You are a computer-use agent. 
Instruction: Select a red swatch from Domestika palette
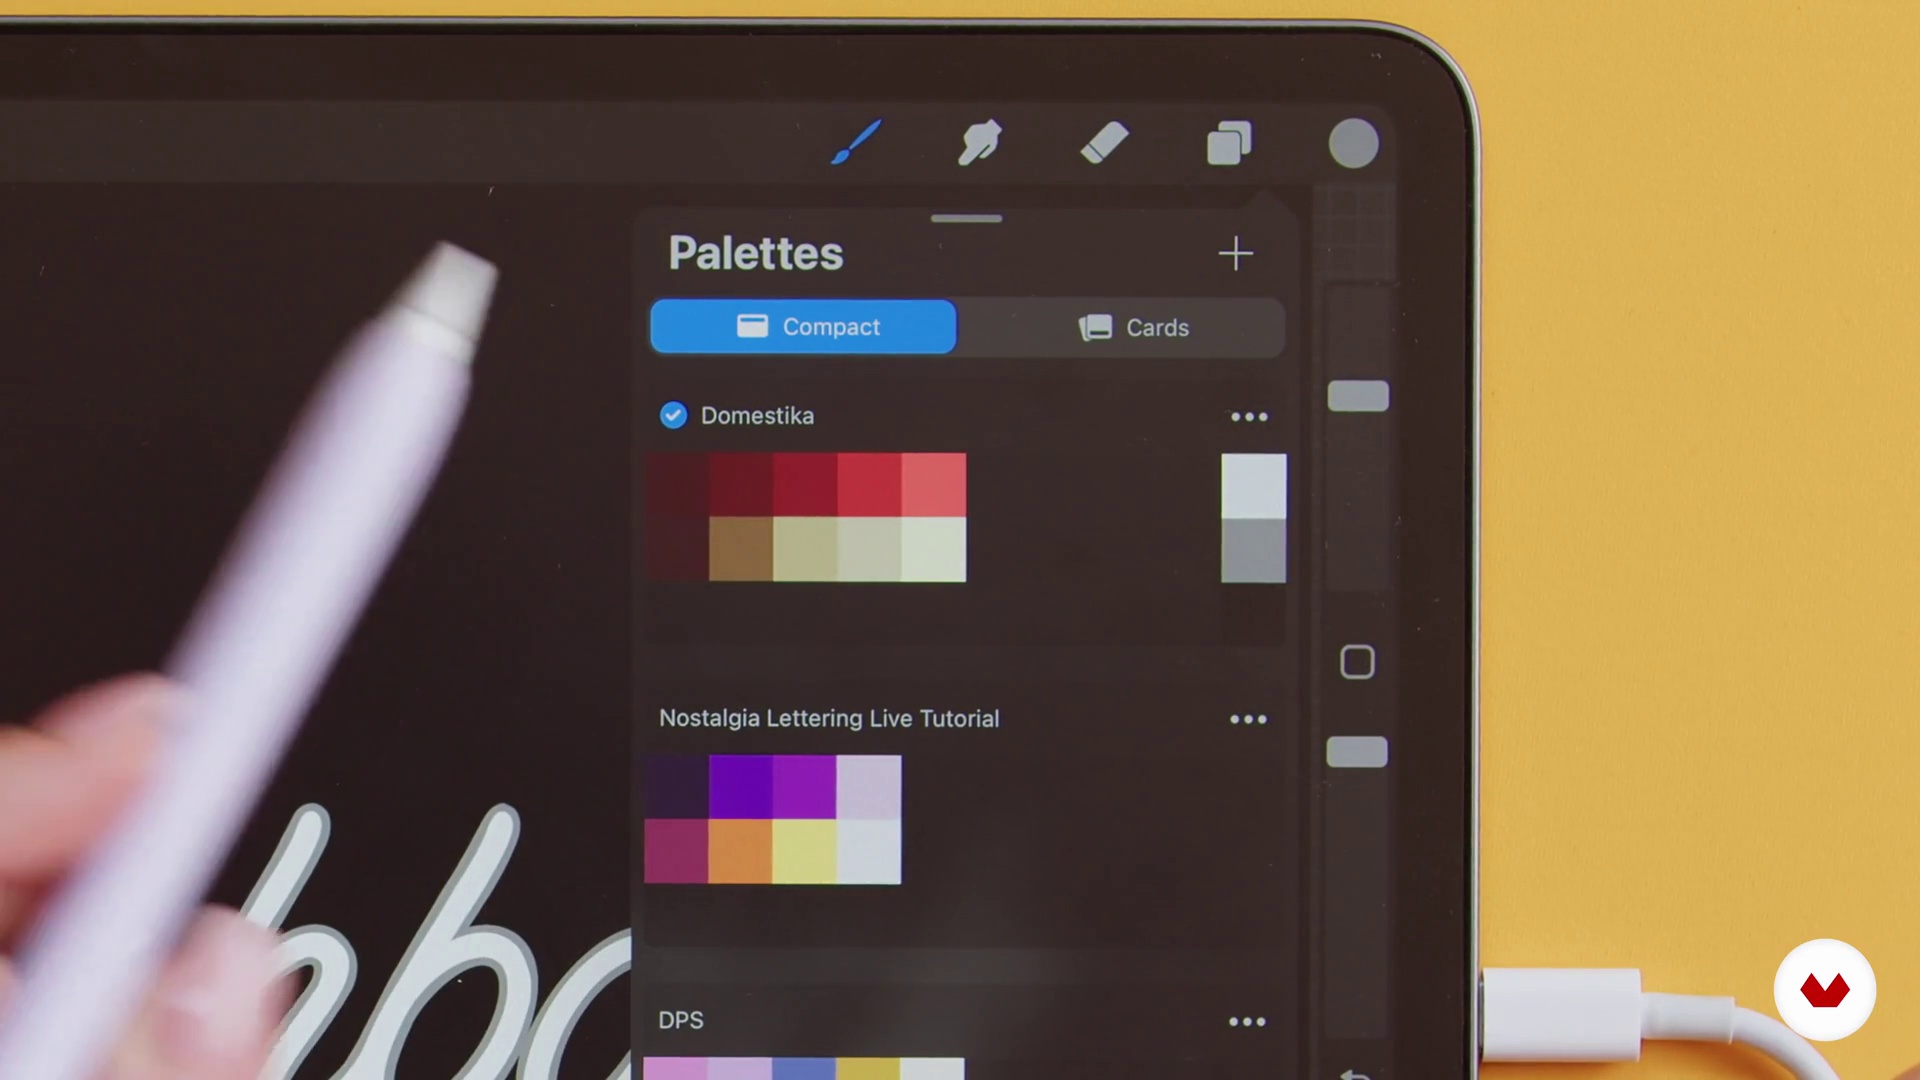(x=870, y=484)
